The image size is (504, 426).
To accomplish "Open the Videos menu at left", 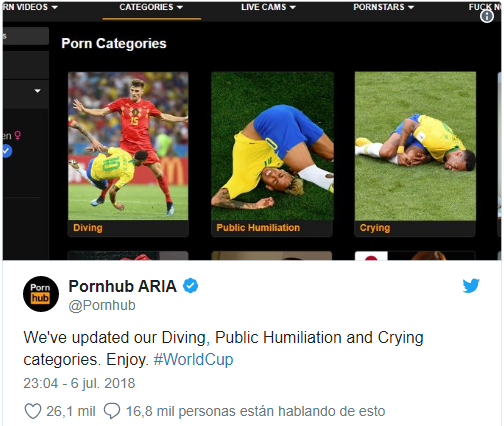I will pyautogui.click(x=30, y=7).
